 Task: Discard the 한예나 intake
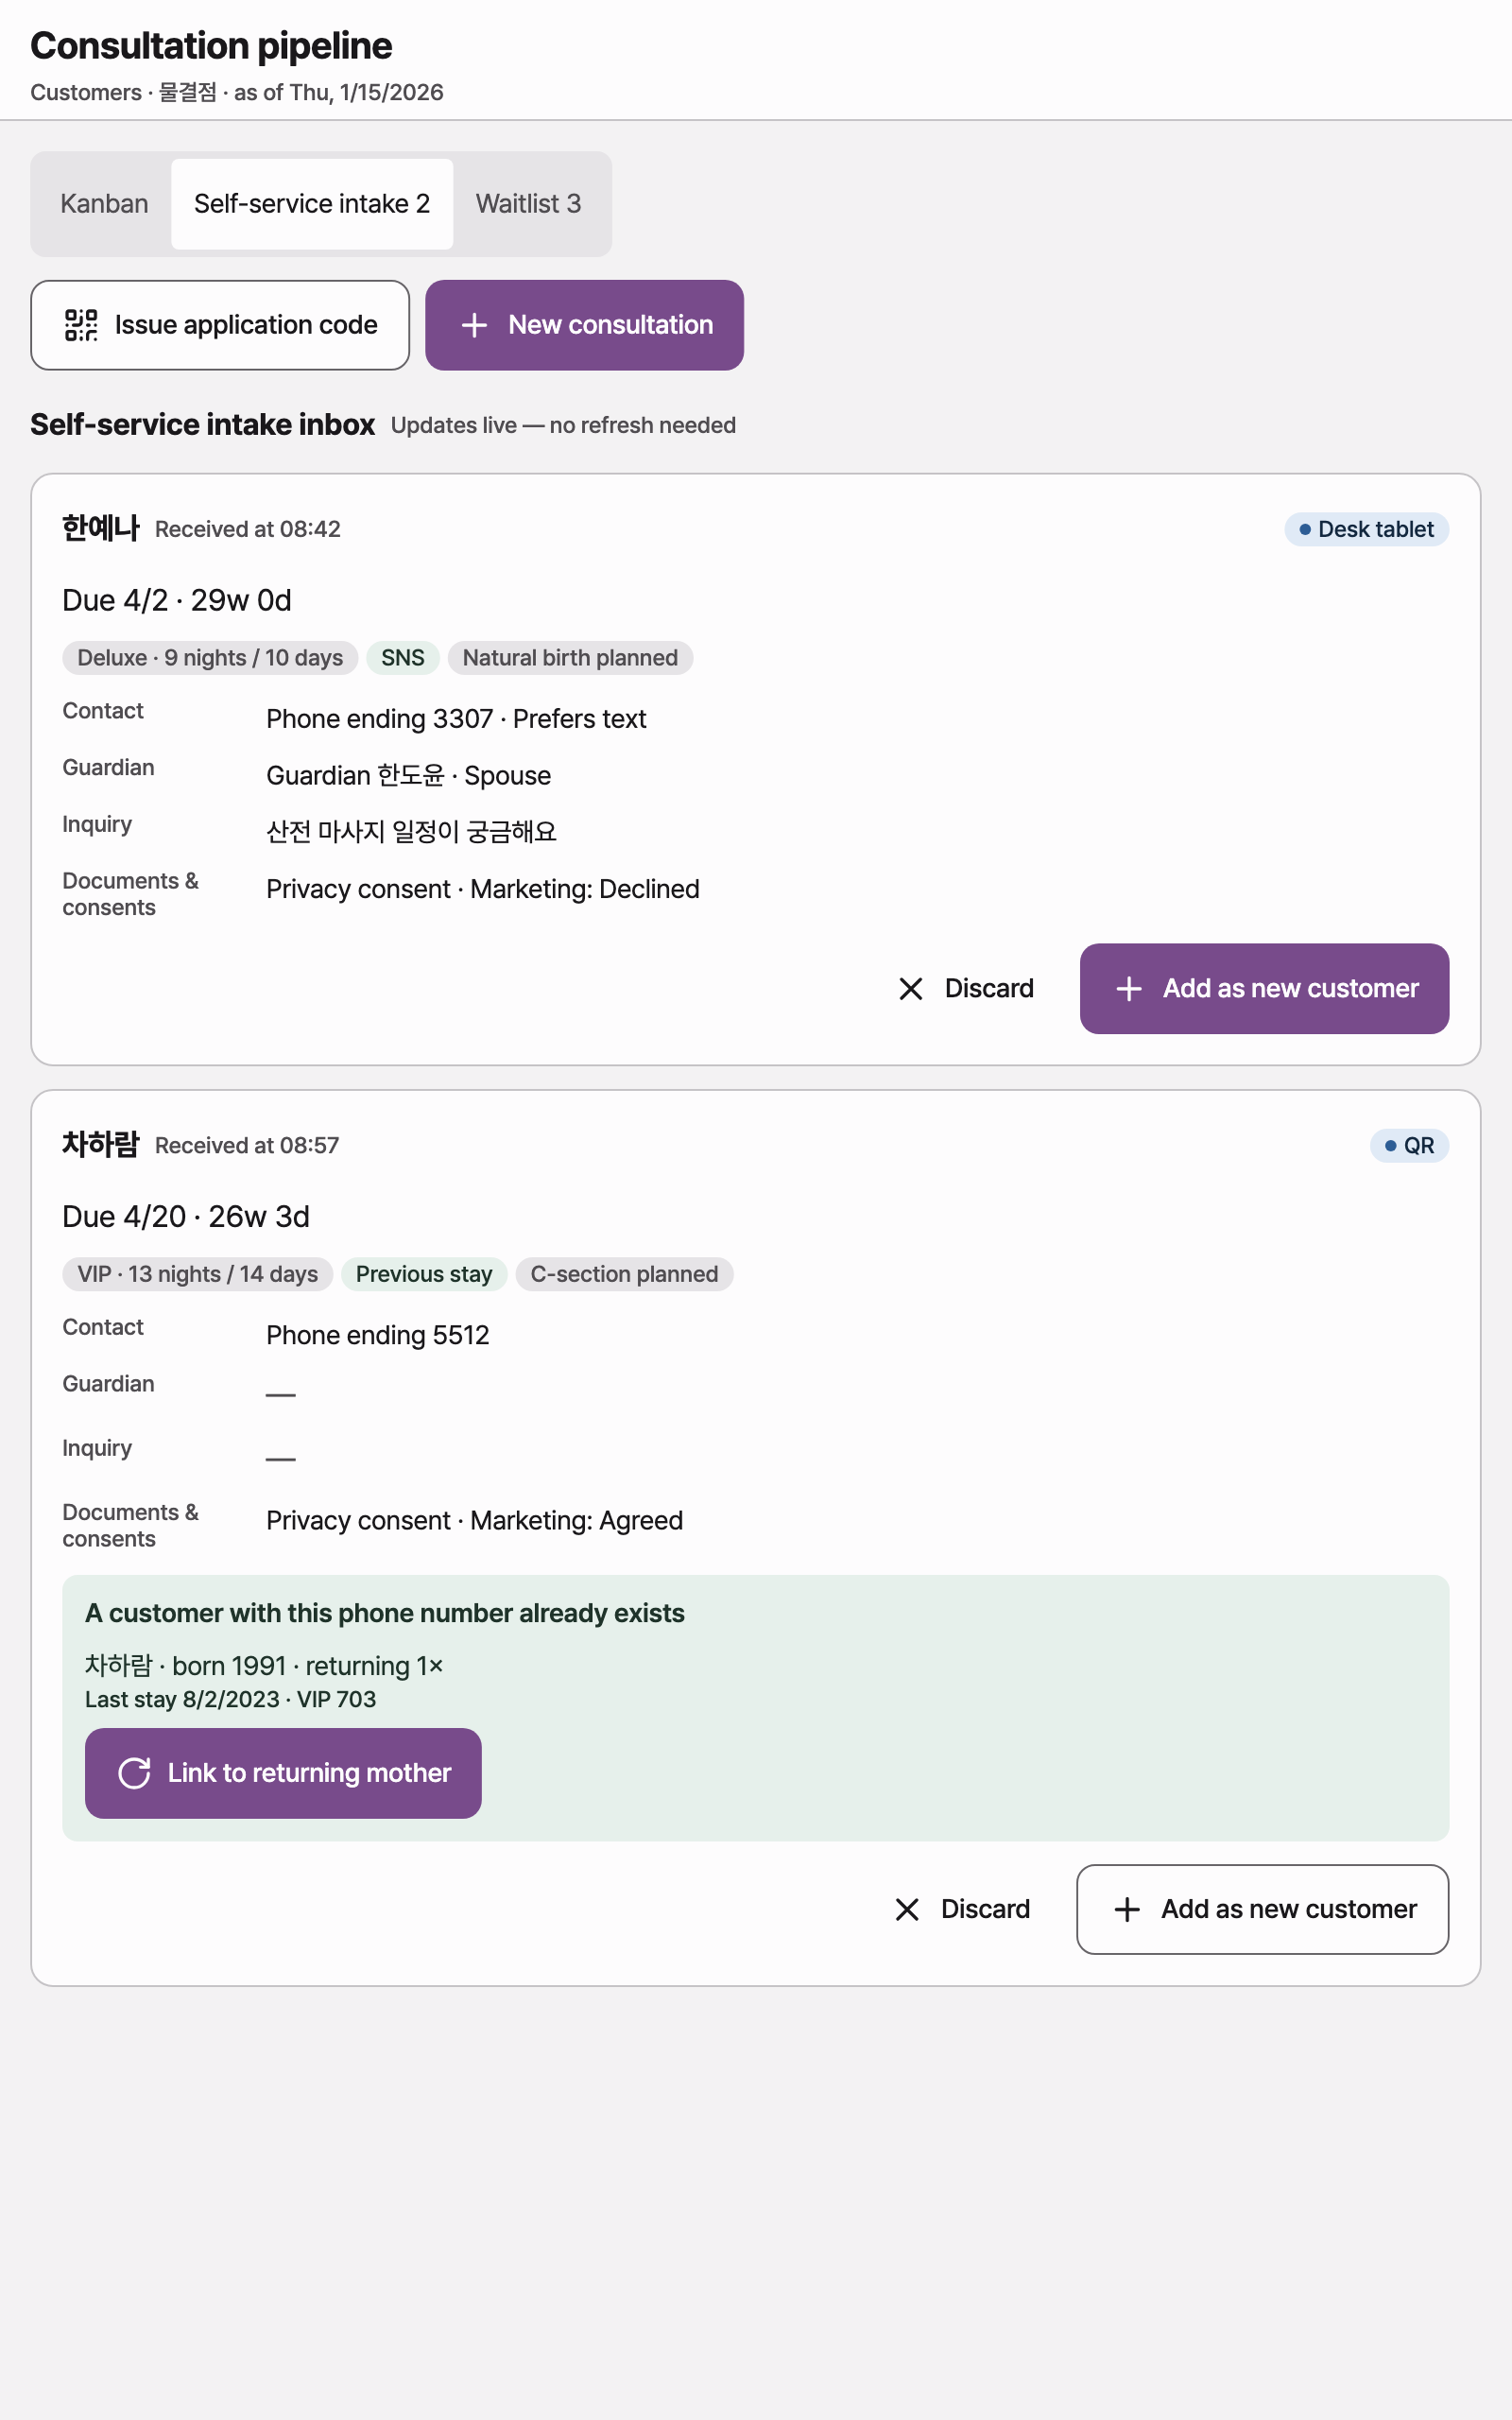(965, 989)
